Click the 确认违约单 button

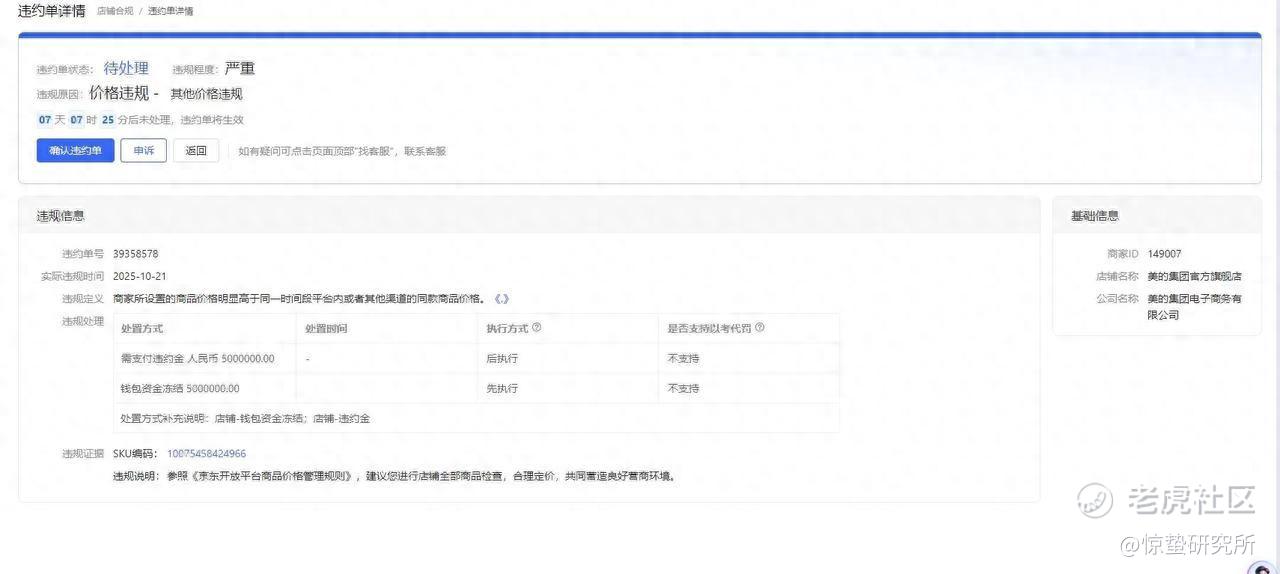tap(76, 151)
